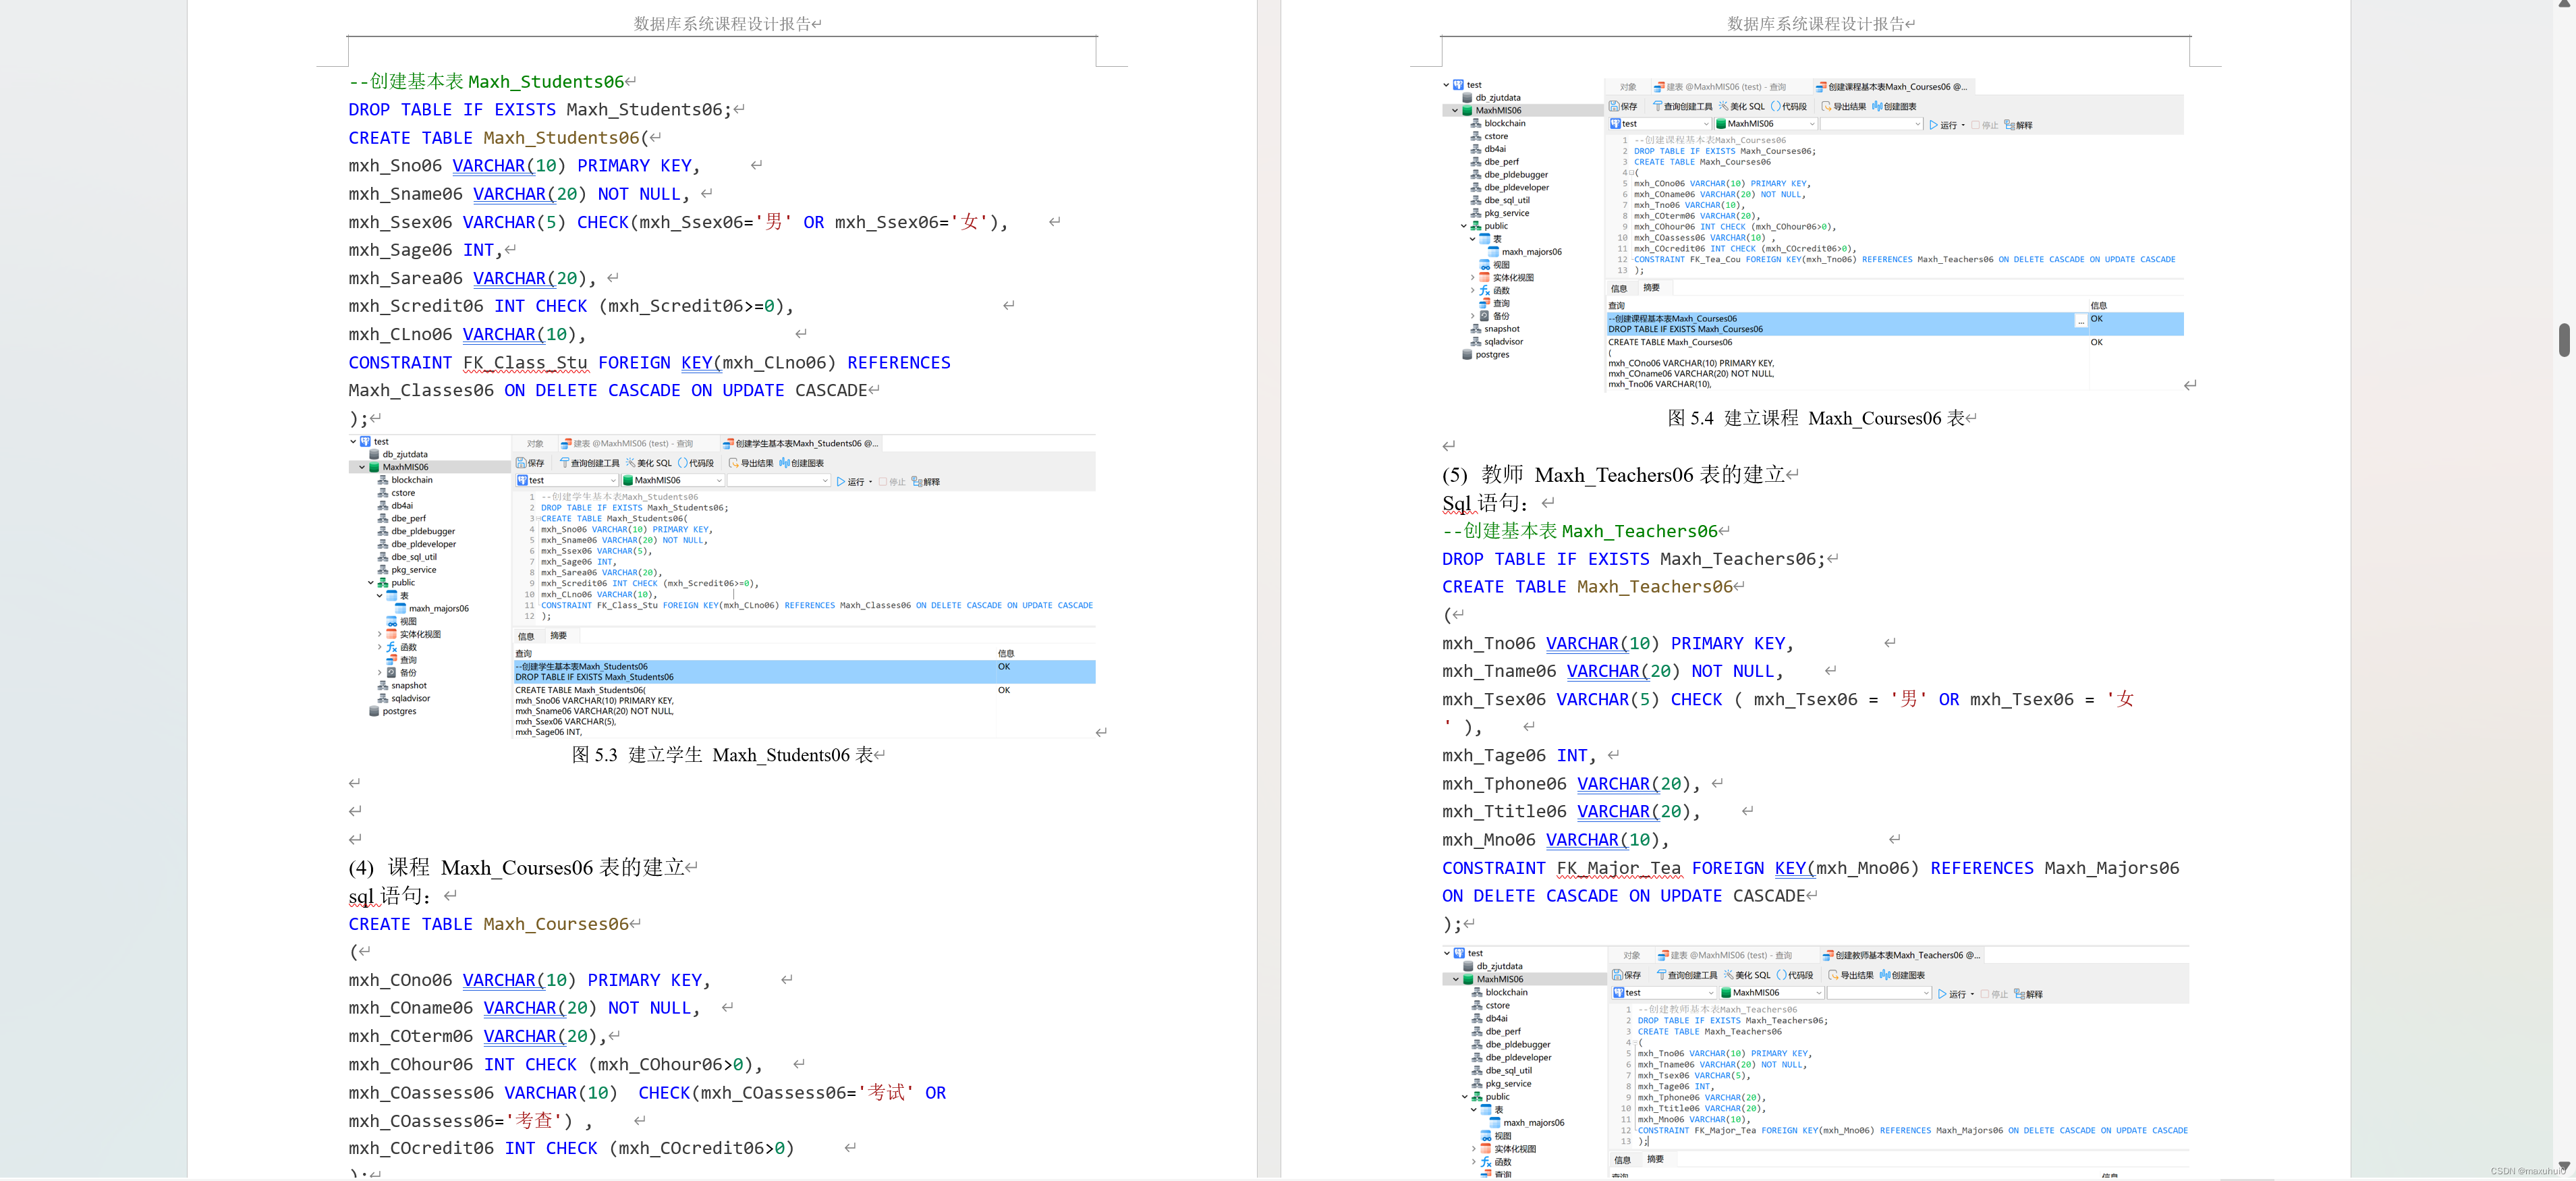Click maxh_majors06 table in Courses06 tree

(1531, 252)
